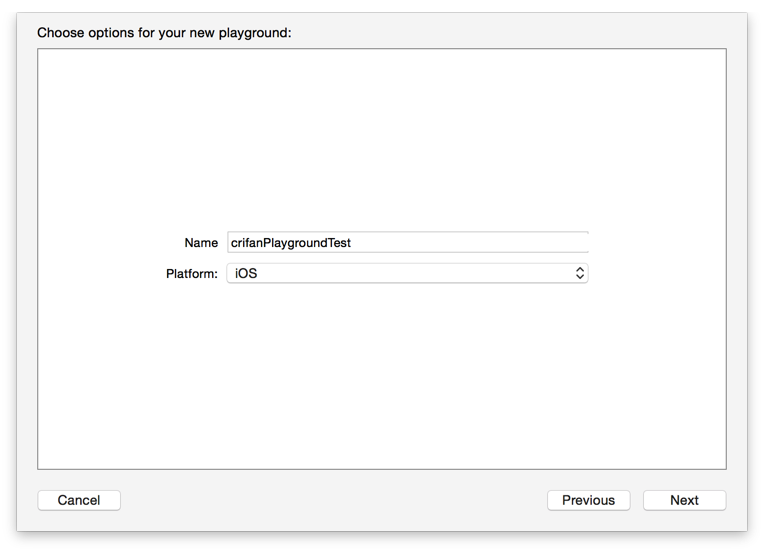Click the "Choose options for your new playground" heading
764x552 pixels.
164,32
